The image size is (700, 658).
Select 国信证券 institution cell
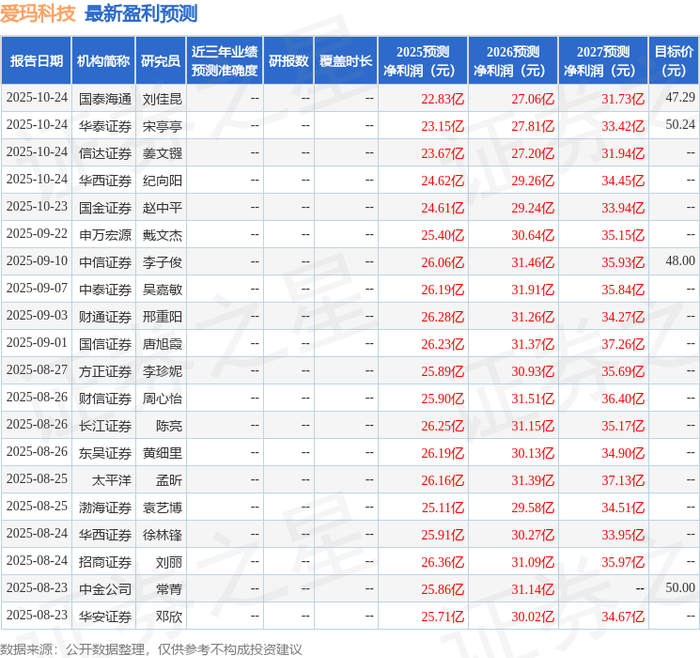pyautogui.click(x=105, y=344)
